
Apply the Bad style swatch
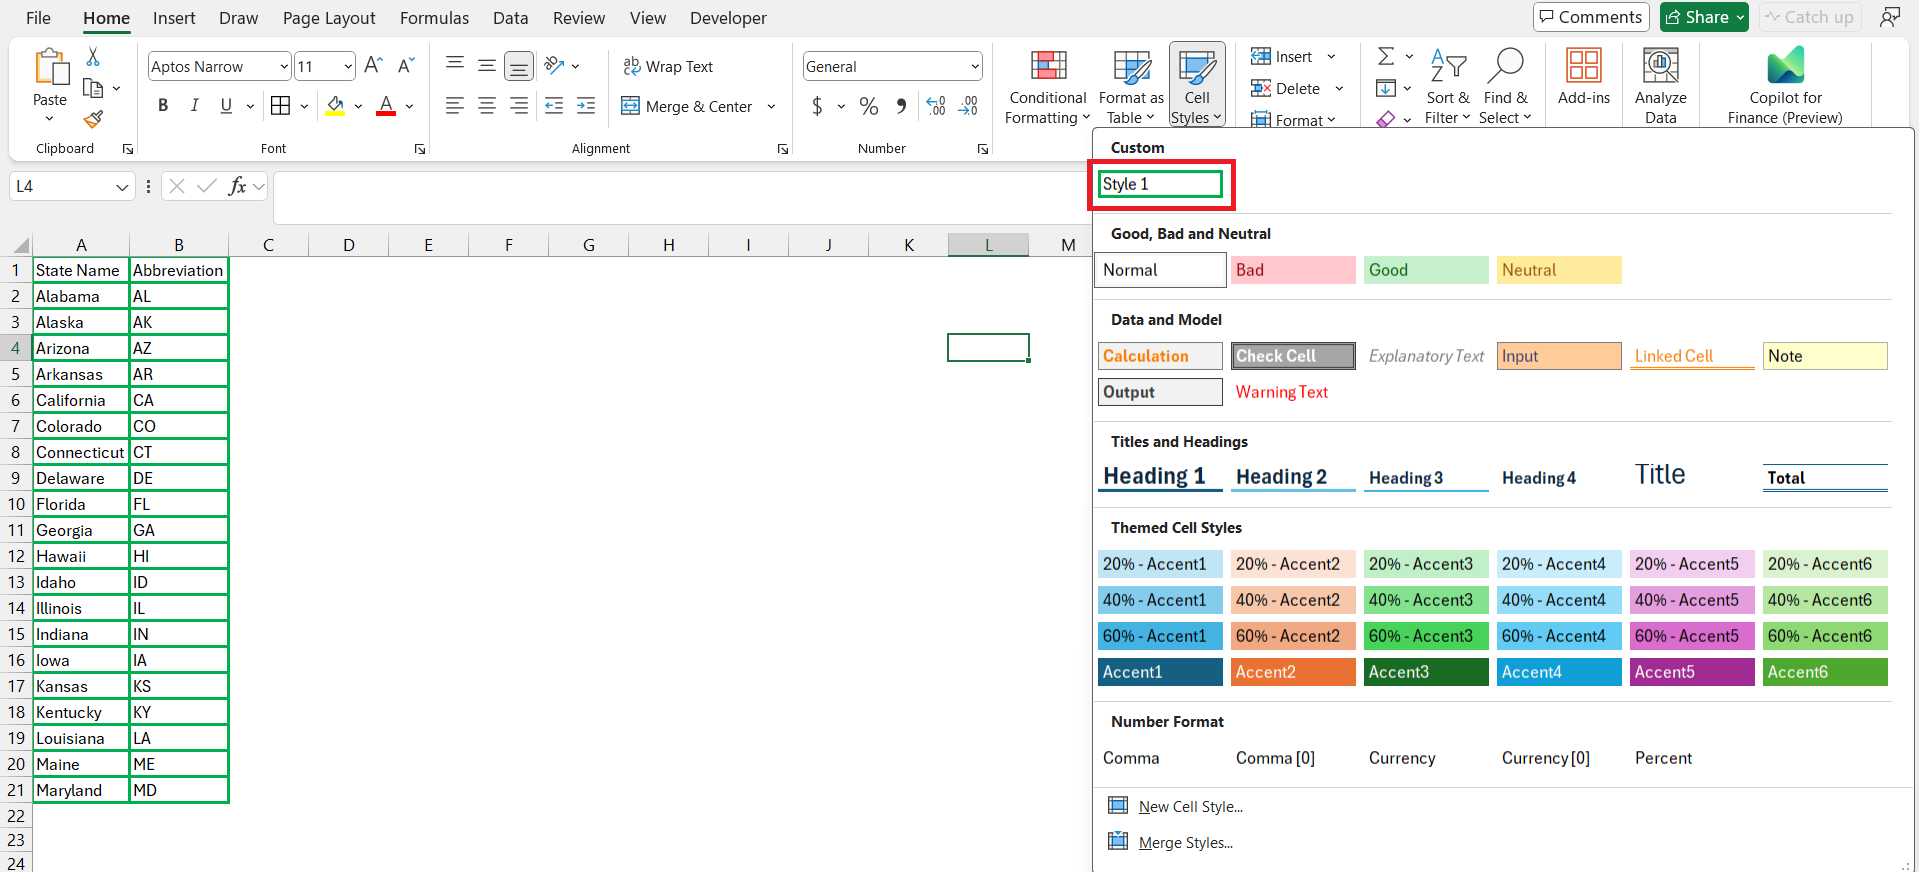coord(1293,270)
